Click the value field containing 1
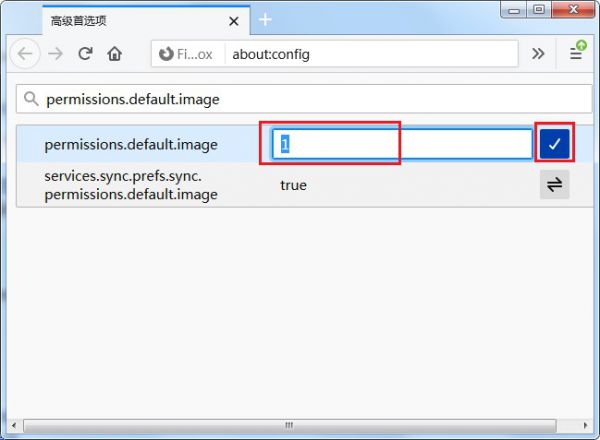600x440 pixels. click(401, 144)
